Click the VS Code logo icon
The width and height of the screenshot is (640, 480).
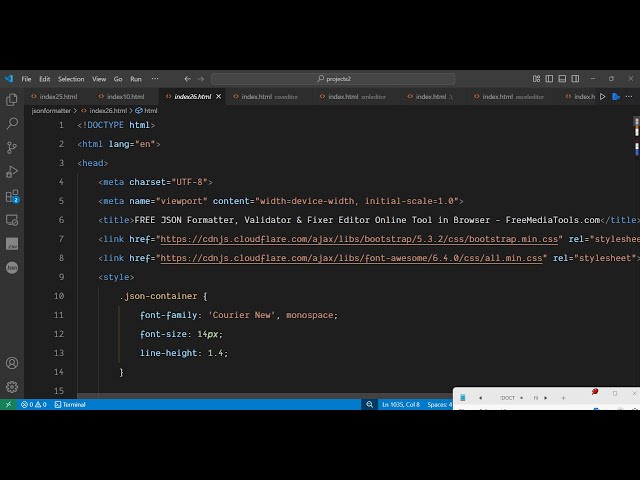pos(9,79)
